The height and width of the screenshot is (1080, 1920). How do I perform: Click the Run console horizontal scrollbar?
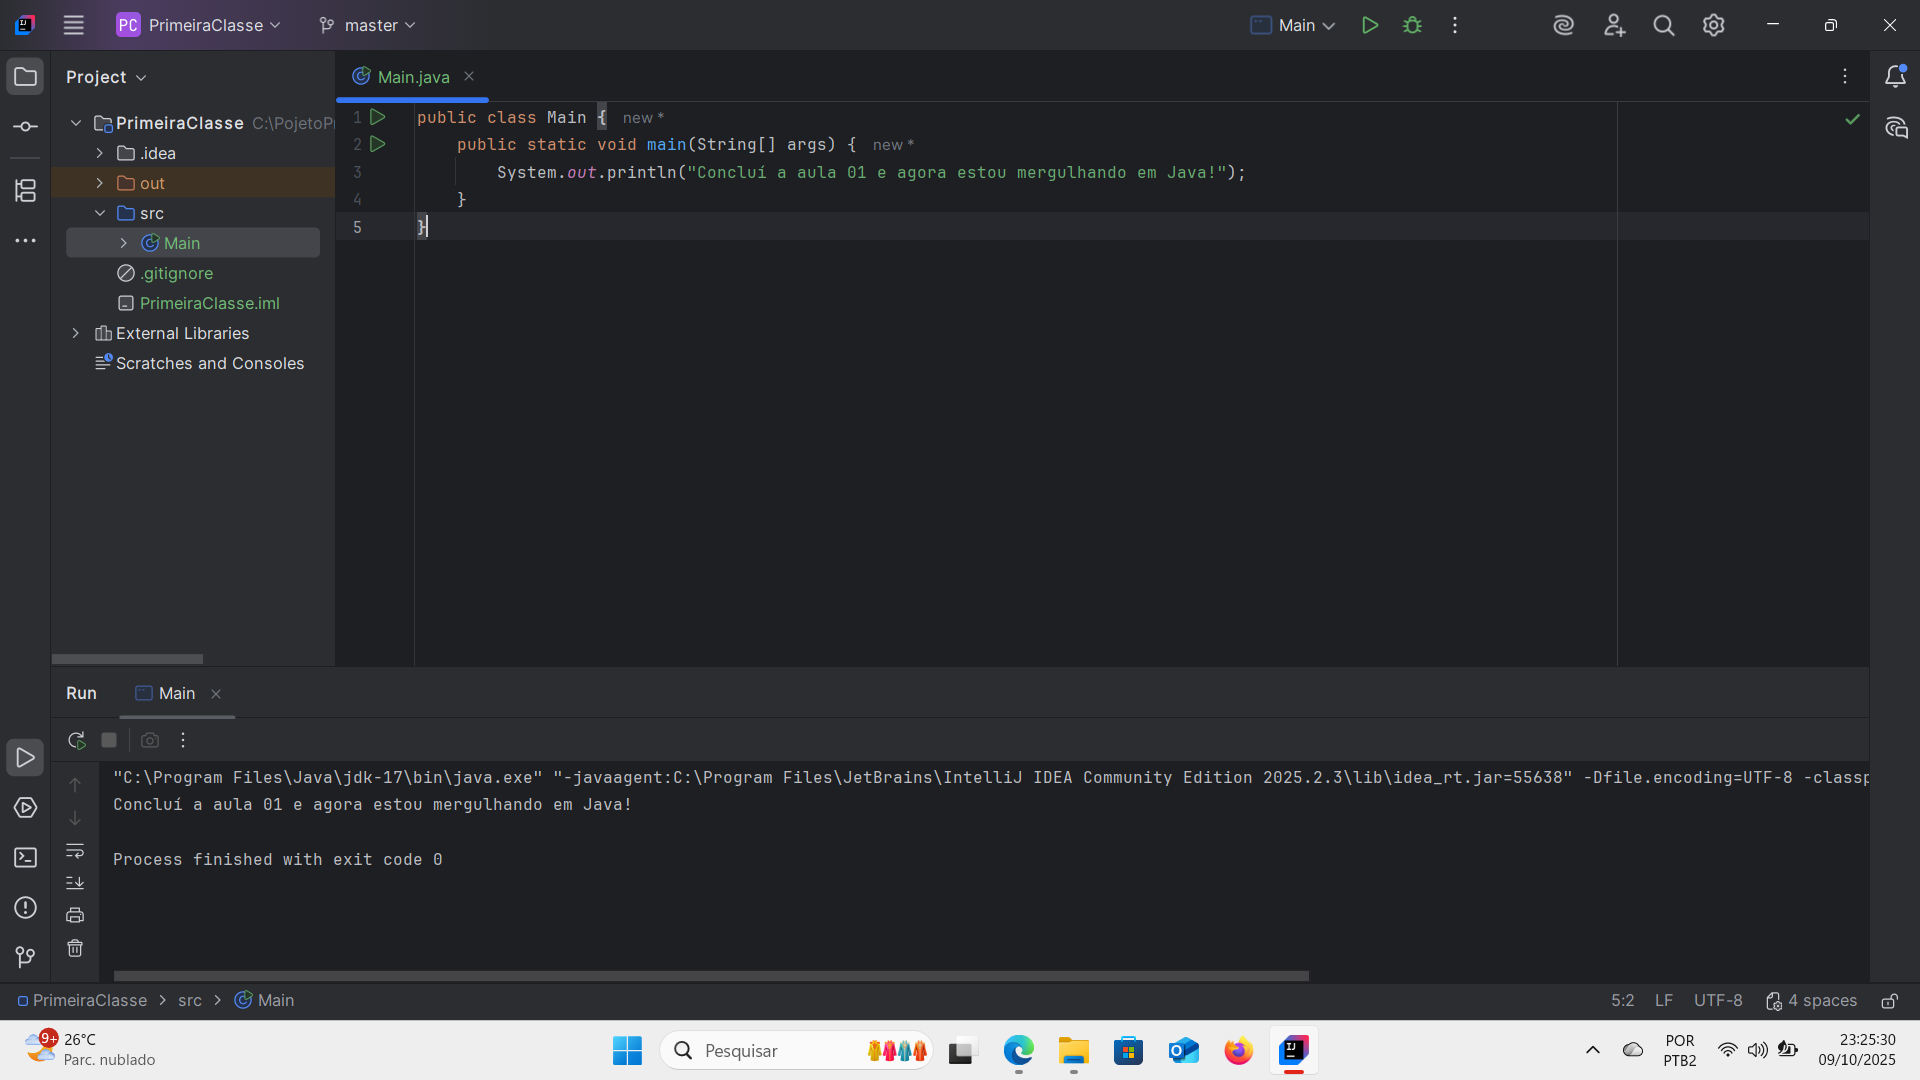[x=710, y=976]
